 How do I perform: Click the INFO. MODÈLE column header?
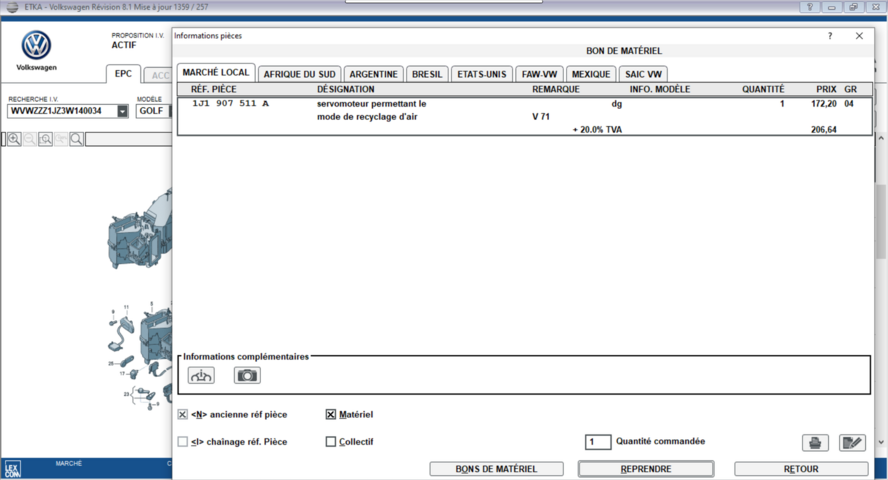pyautogui.click(x=660, y=89)
